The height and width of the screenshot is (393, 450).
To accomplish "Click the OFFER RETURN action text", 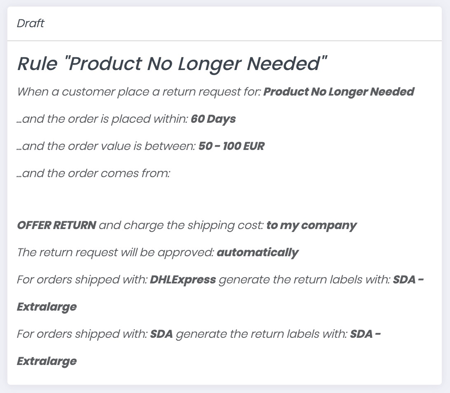I will 57,225.
